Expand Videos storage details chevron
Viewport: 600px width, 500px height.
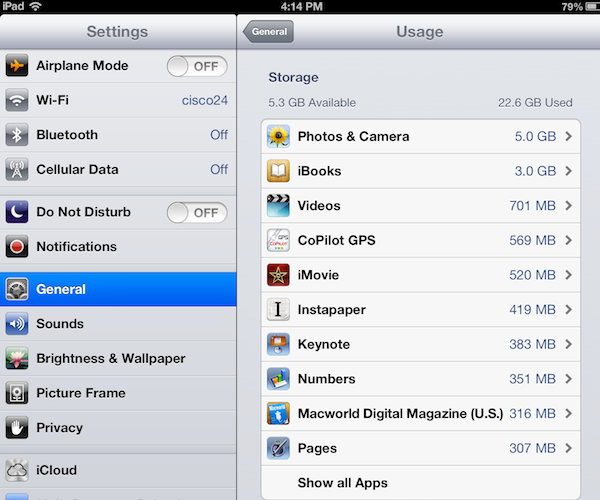569,205
